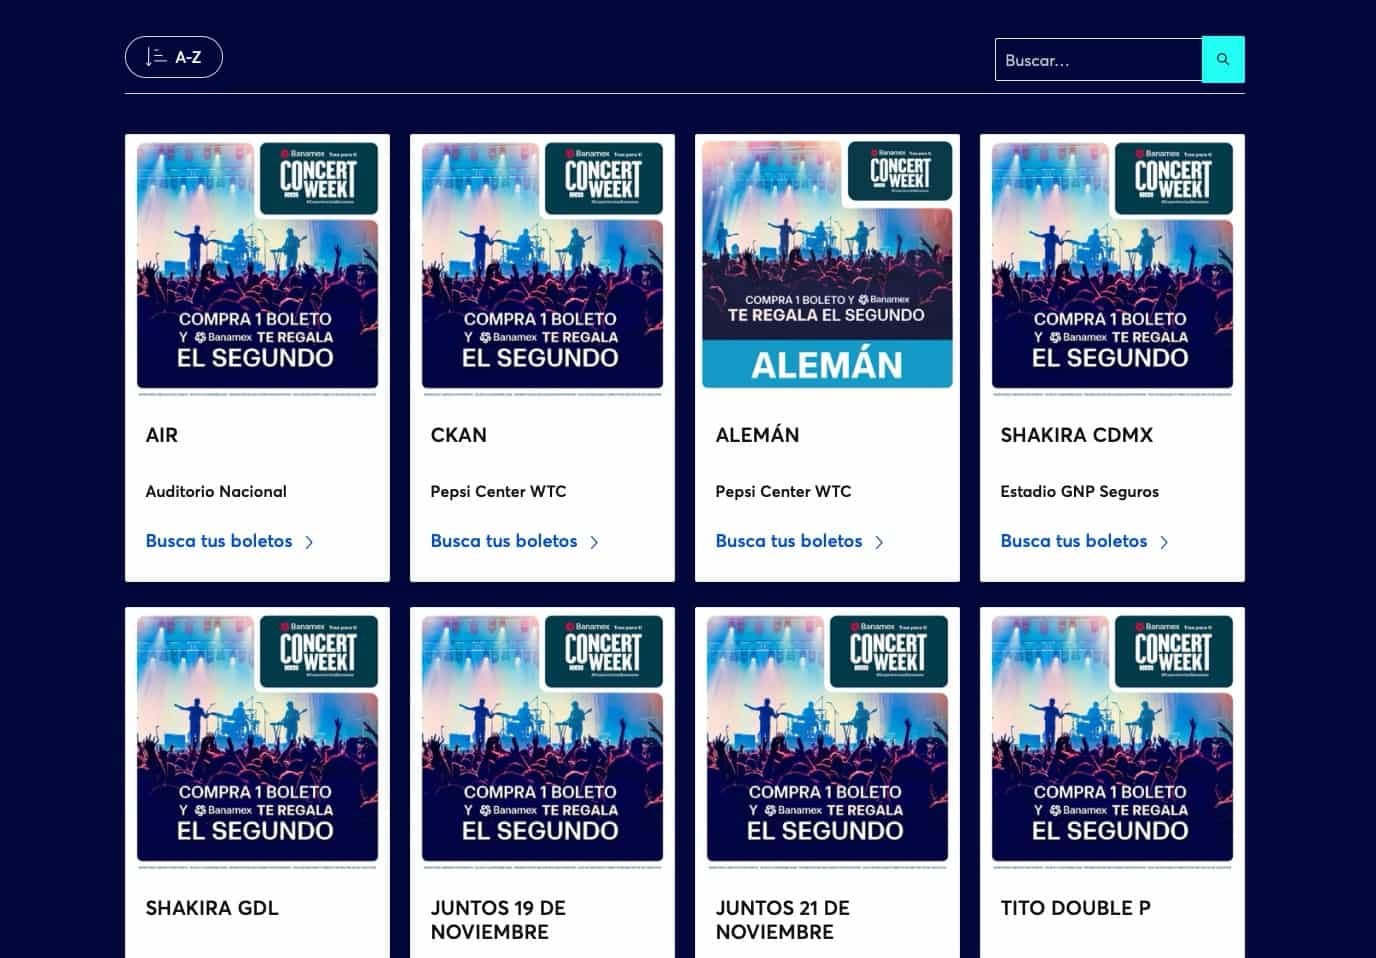The width and height of the screenshot is (1376, 958).
Task: Select the SHAKIRA CDMX event title
Action: [1077, 435]
